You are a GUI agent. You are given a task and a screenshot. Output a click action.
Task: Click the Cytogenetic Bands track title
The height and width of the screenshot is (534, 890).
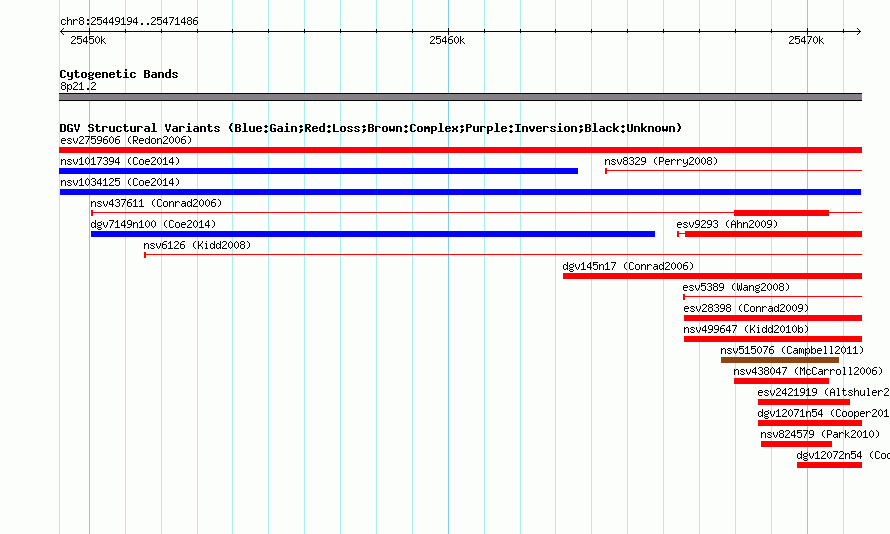(x=119, y=74)
